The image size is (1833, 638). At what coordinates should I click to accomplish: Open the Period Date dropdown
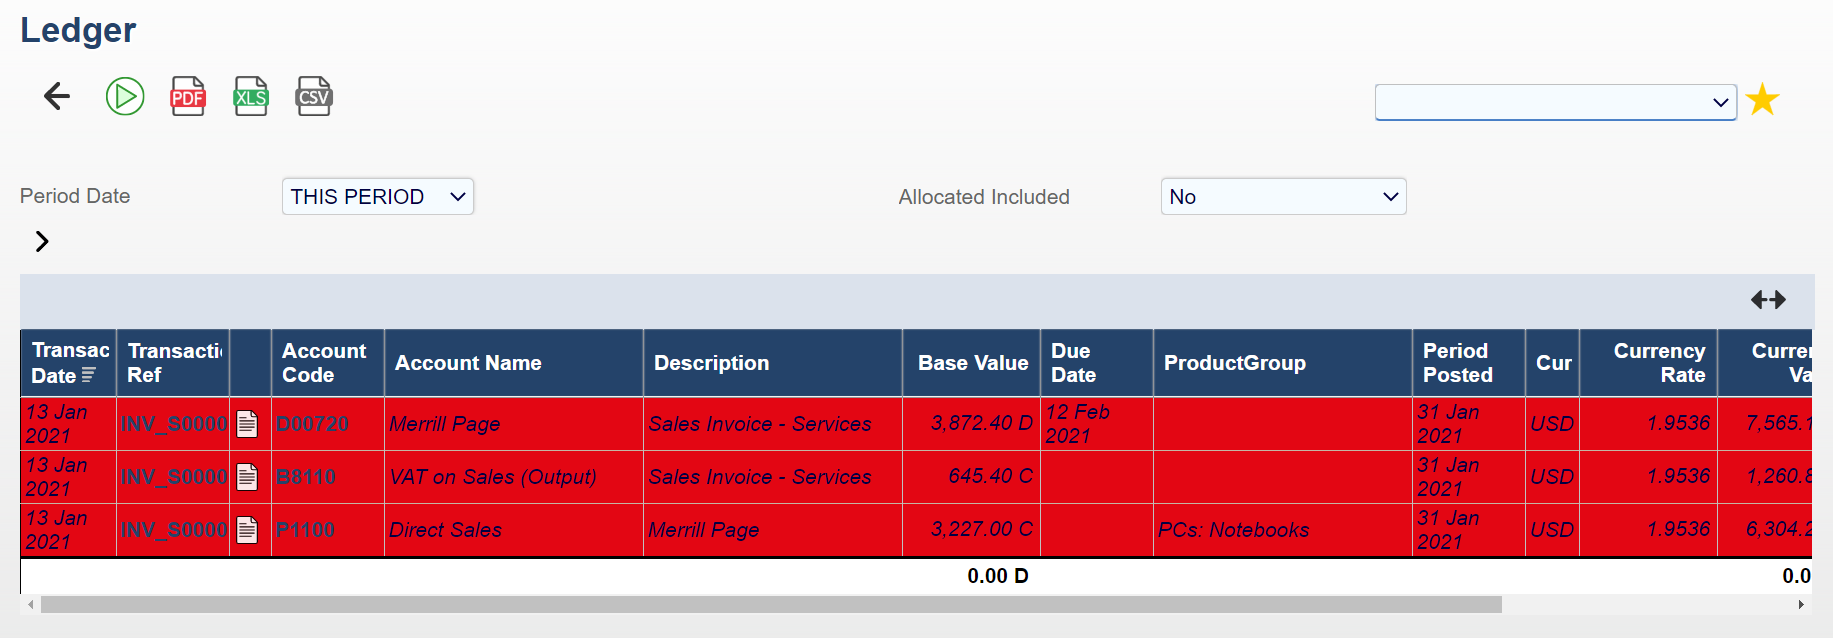coord(378,197)
